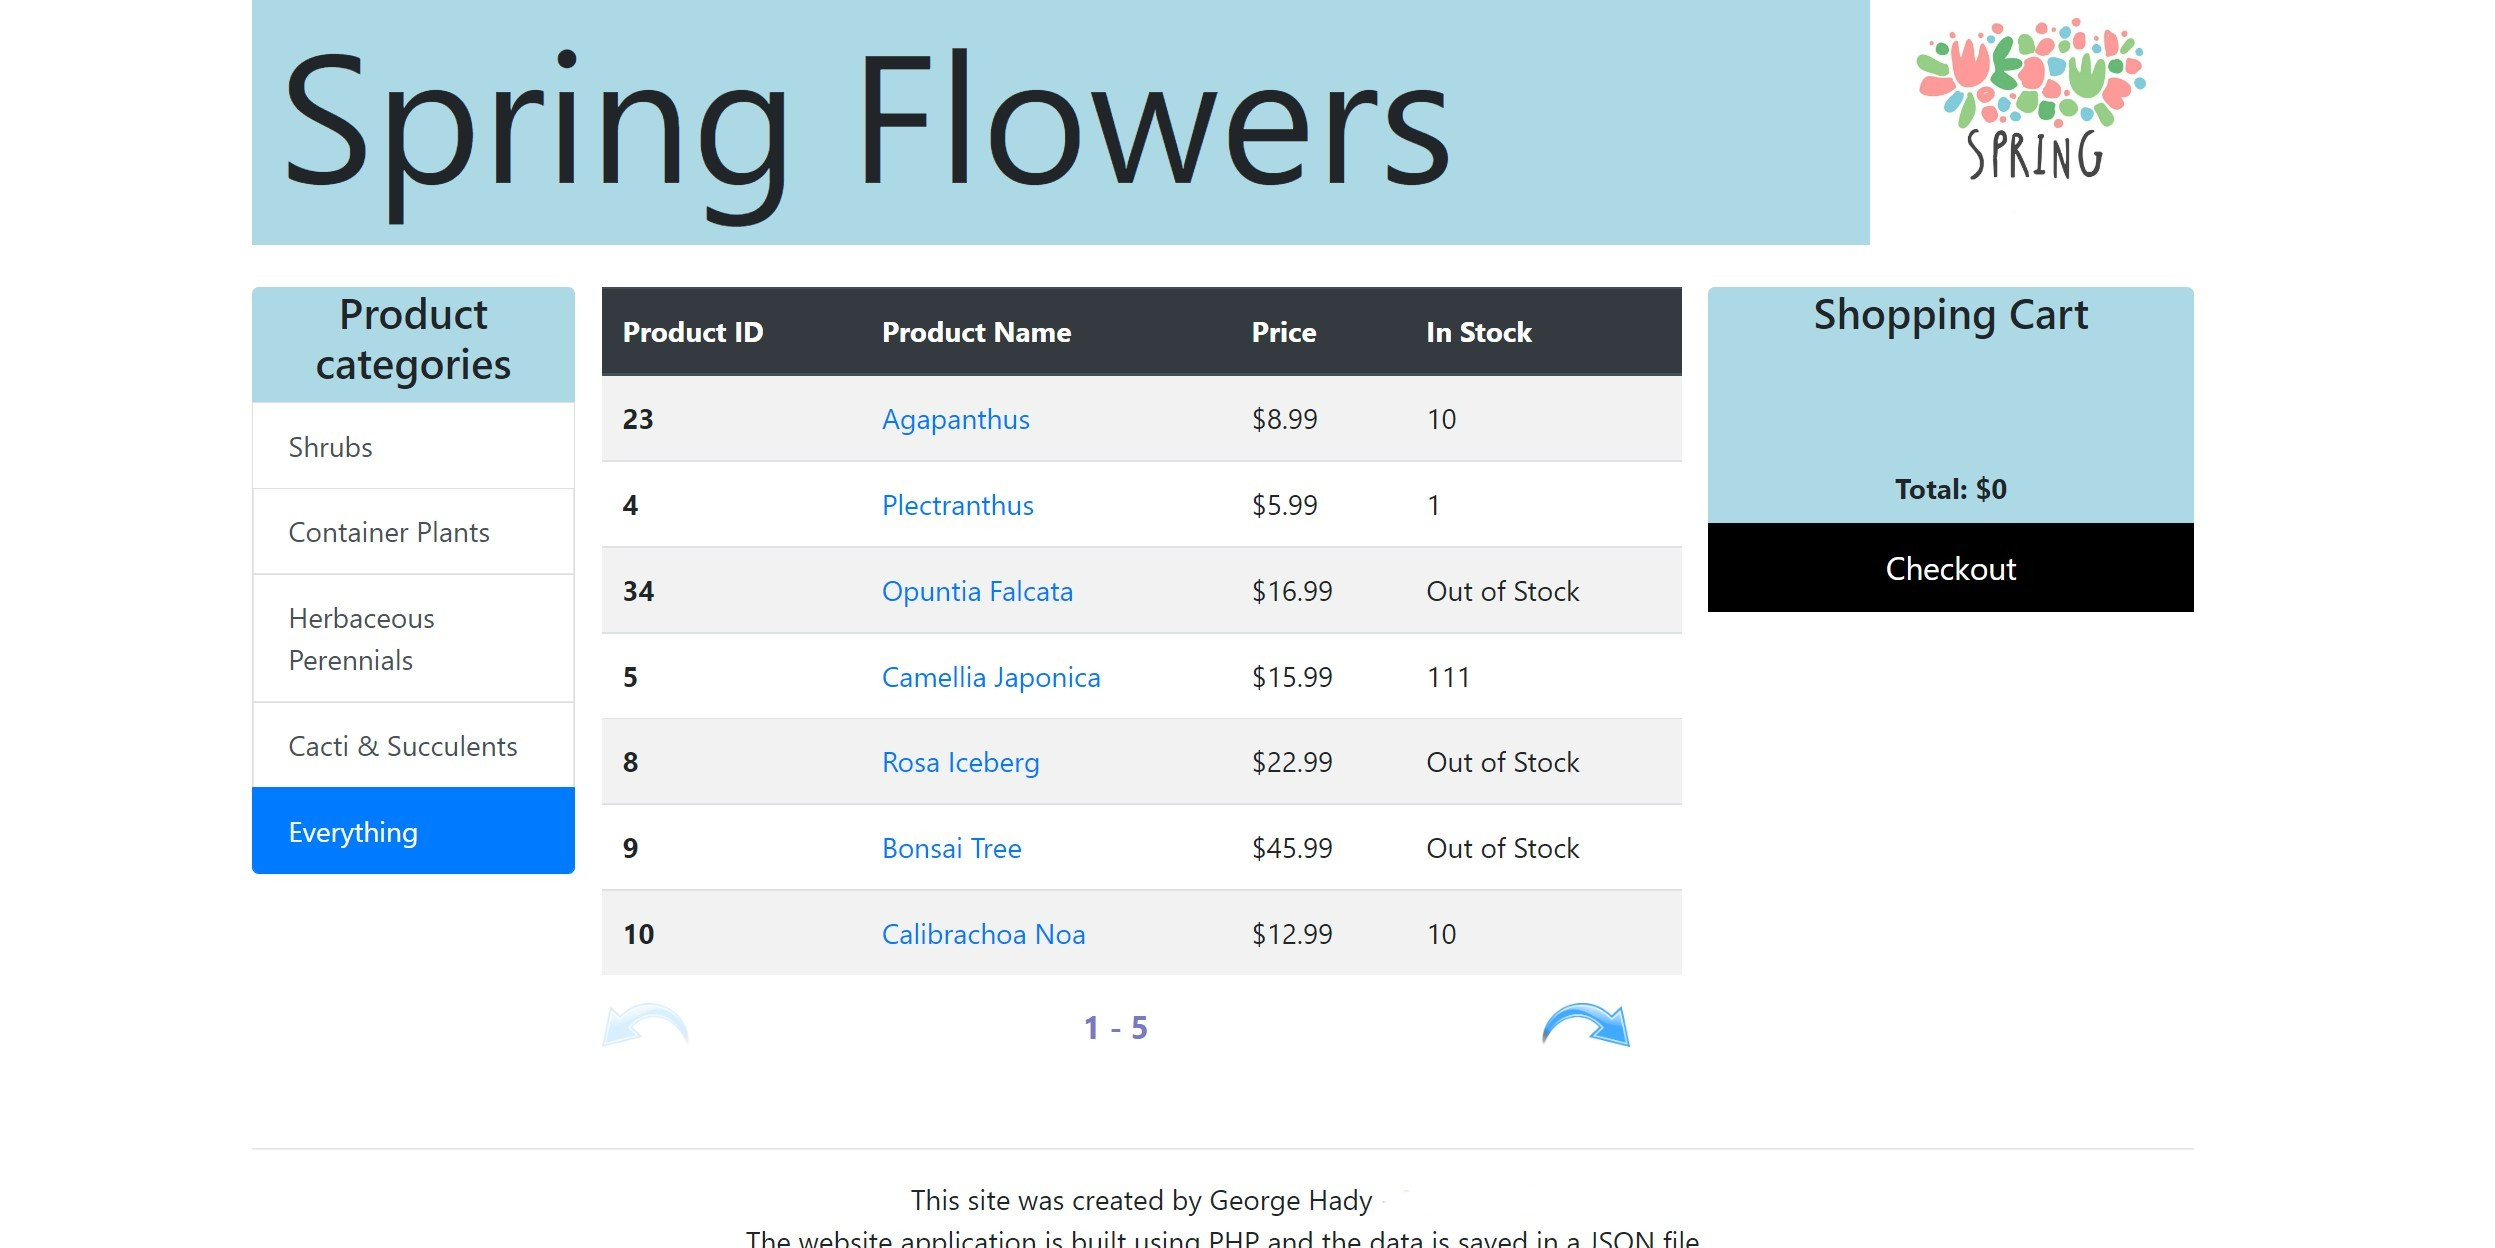The height and width of the screenshot is (1248, 2495).
Task: Open the Agapanthus product link
Action: tap(955, 419)
